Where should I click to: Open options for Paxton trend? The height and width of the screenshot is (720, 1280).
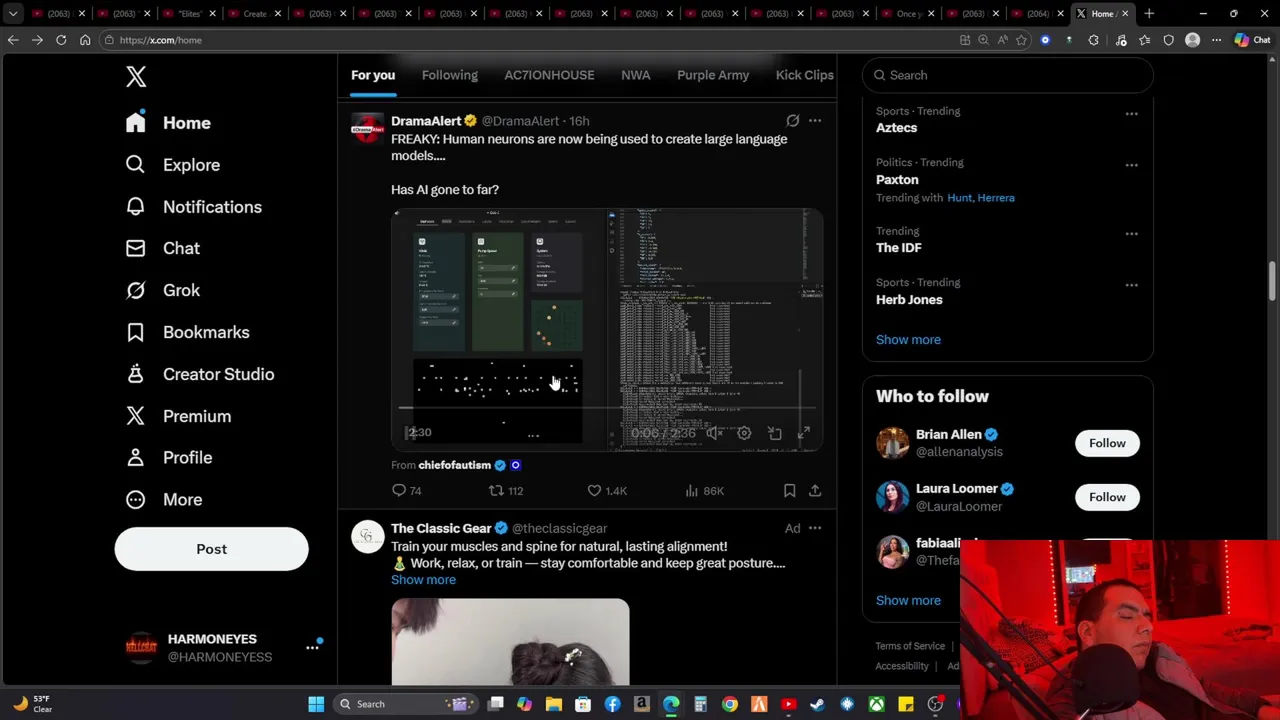(1131, 165)
